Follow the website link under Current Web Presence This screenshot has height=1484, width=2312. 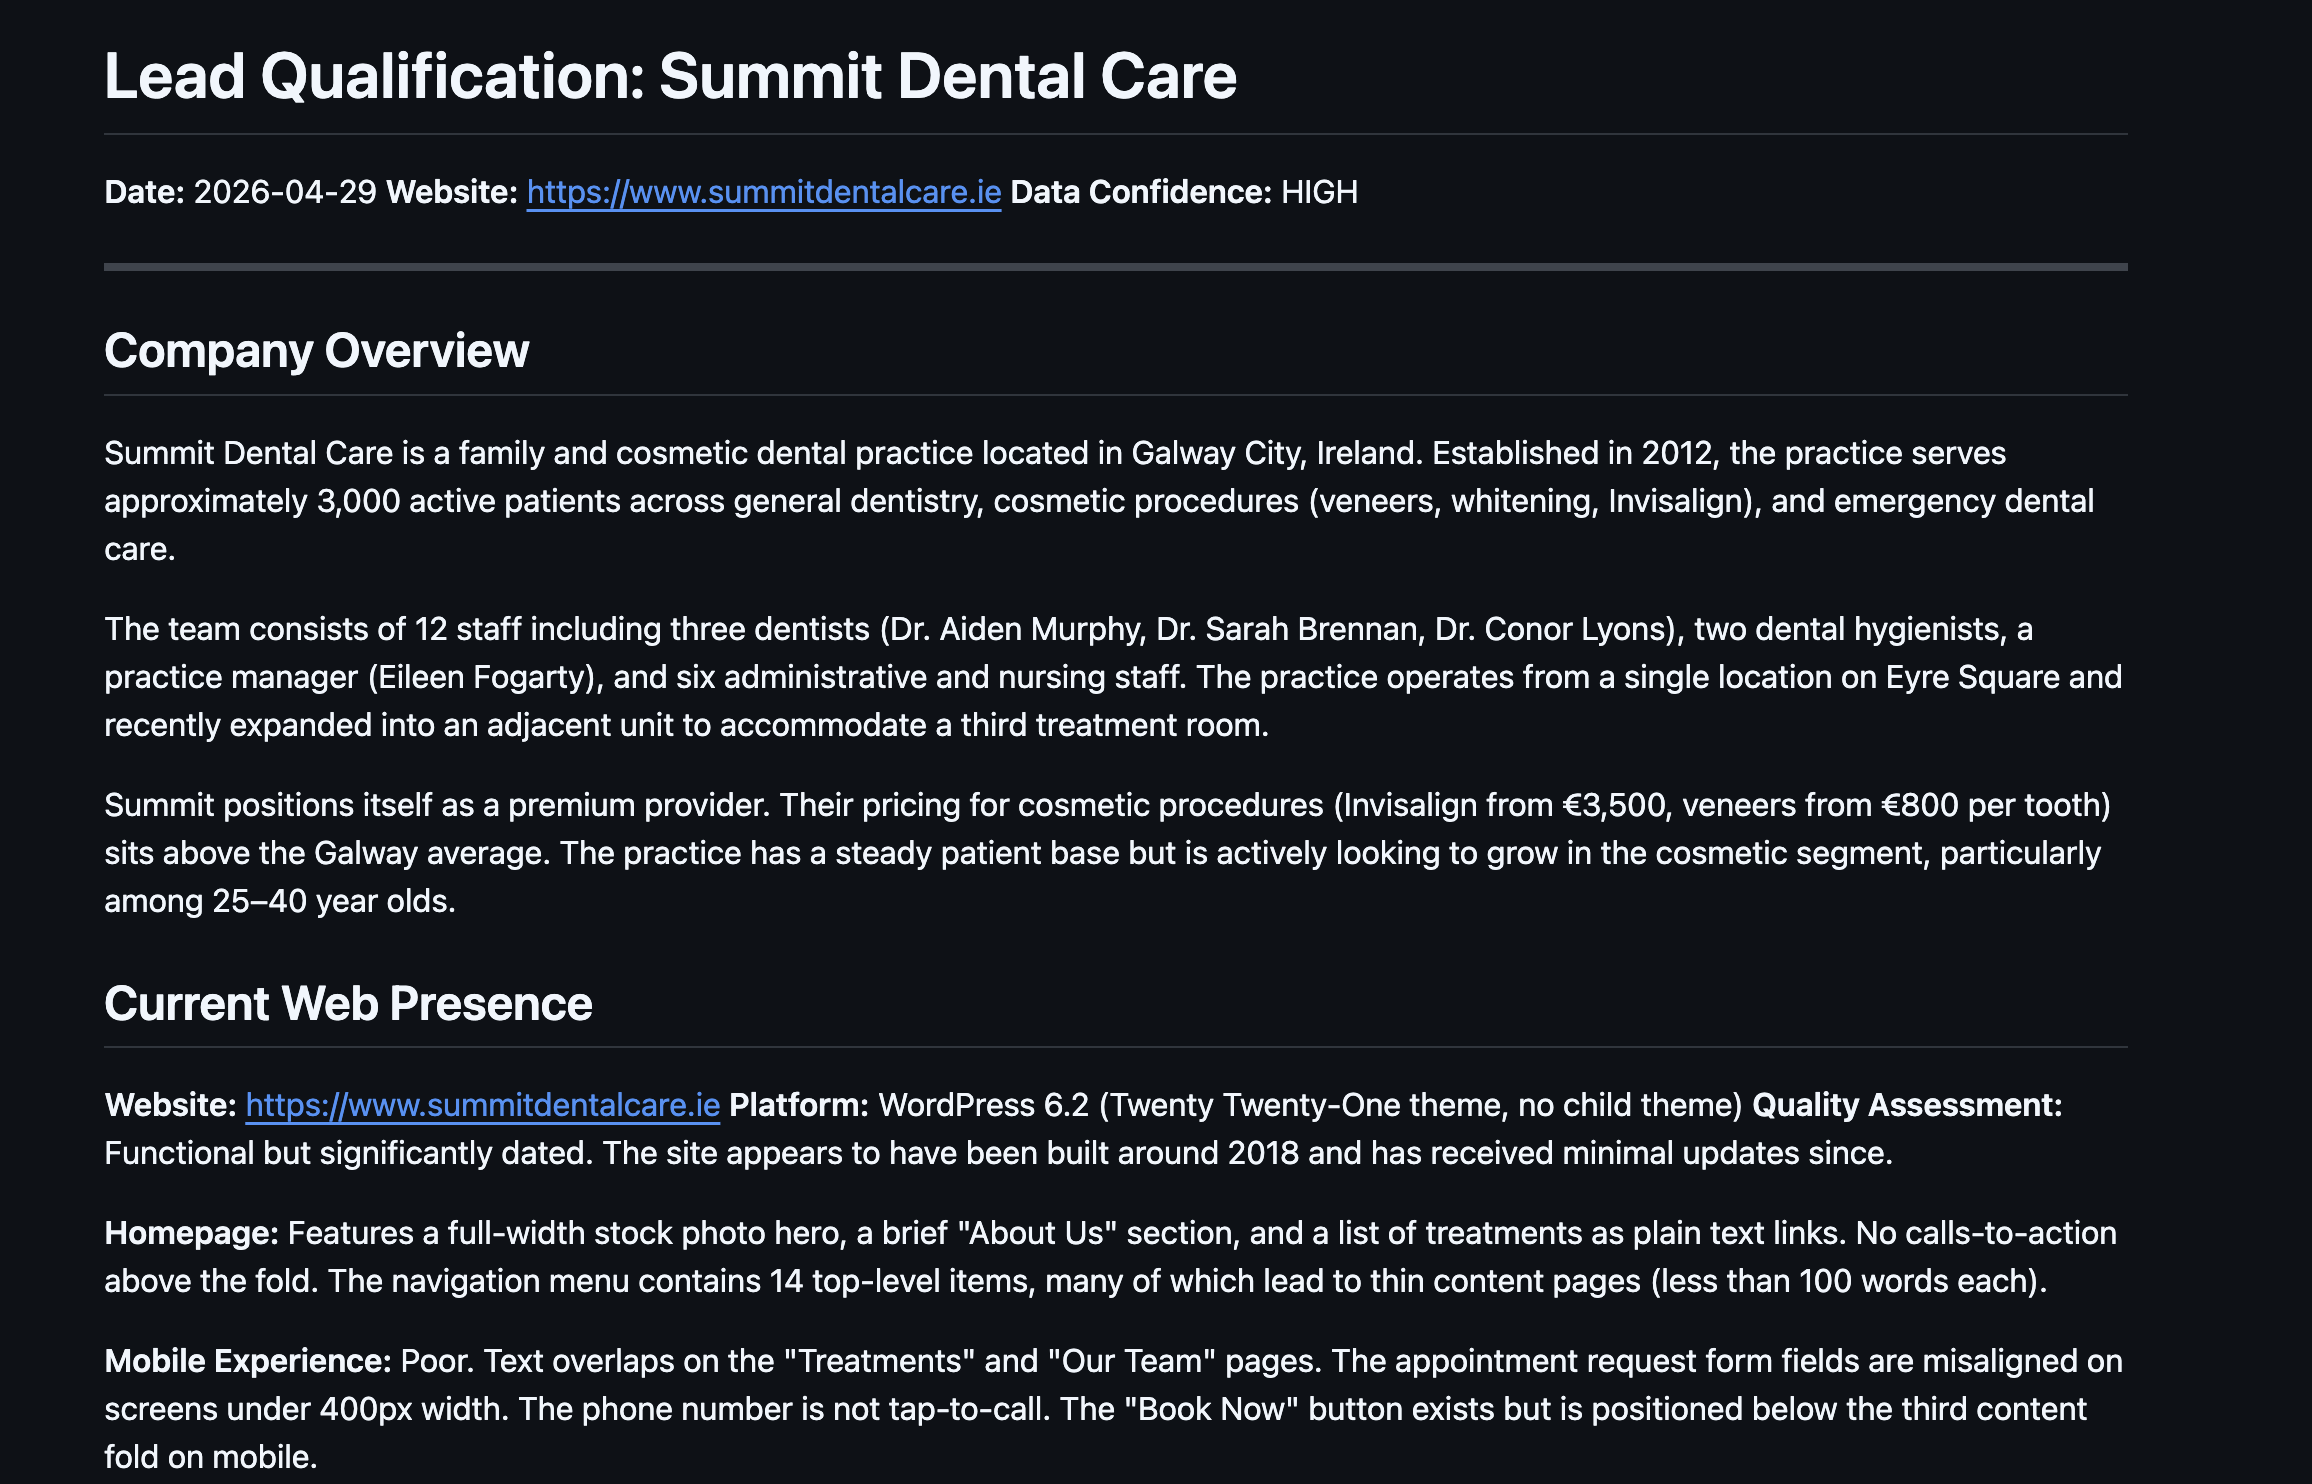coord(482,1105)
